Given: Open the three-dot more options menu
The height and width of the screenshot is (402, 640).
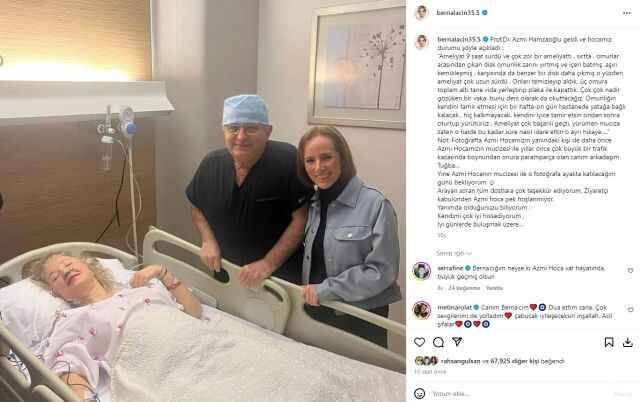Looking at the screenshot, I should point(627,13).
